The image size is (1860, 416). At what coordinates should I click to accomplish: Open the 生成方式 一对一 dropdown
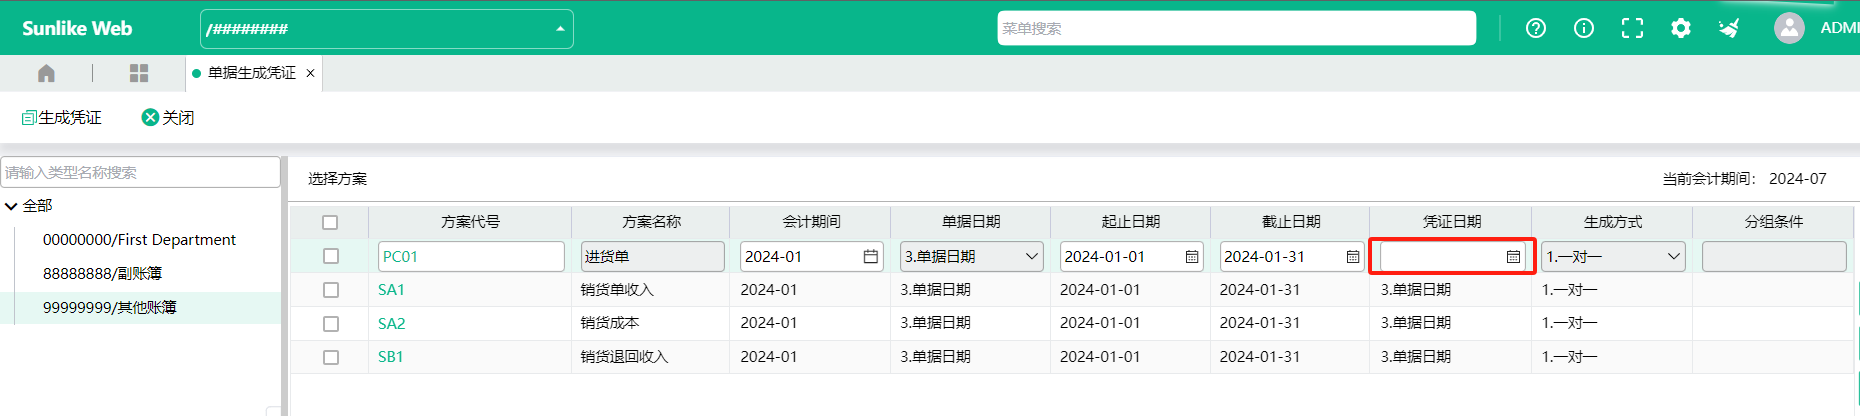1613,257
